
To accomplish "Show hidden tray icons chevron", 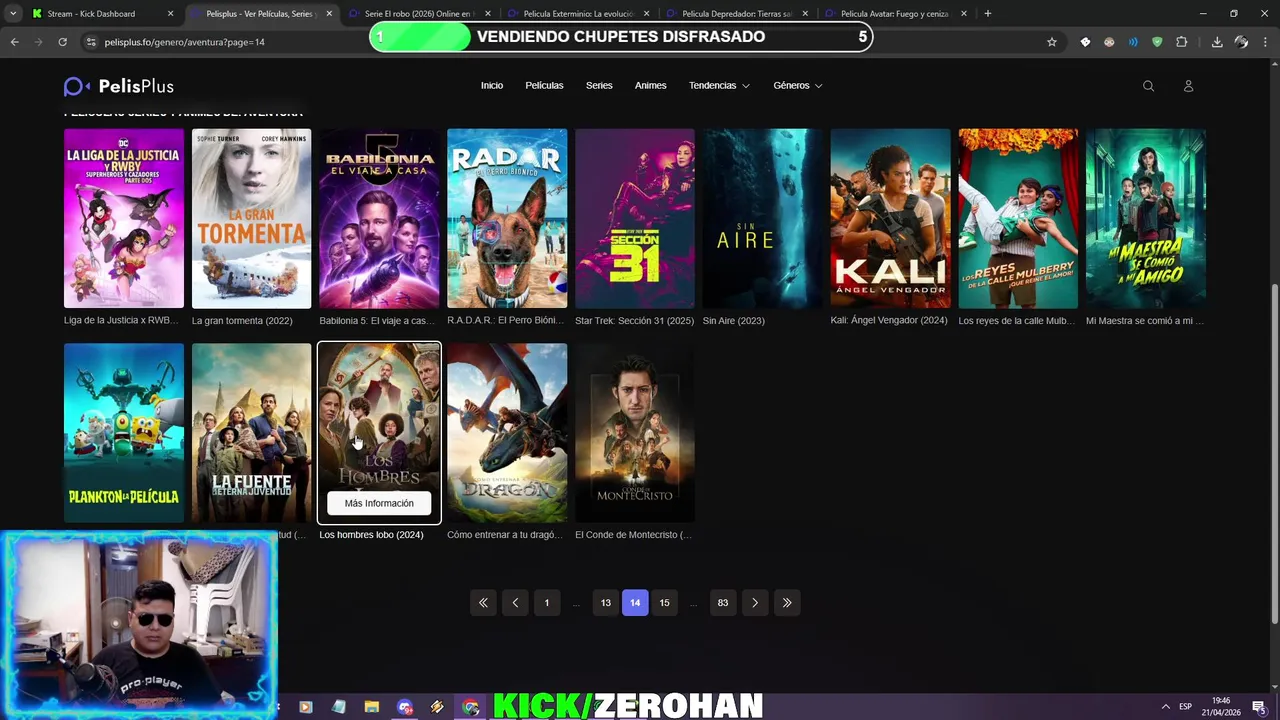I will coord(1165,707).
